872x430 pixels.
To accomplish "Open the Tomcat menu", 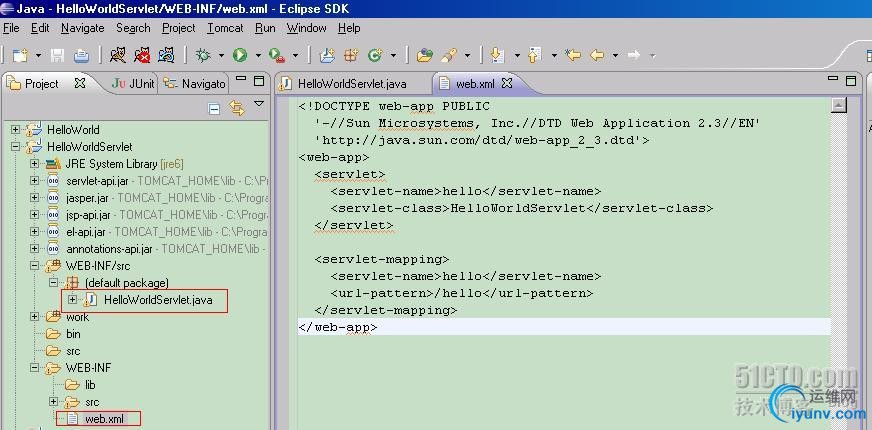I will pos(225,28).
